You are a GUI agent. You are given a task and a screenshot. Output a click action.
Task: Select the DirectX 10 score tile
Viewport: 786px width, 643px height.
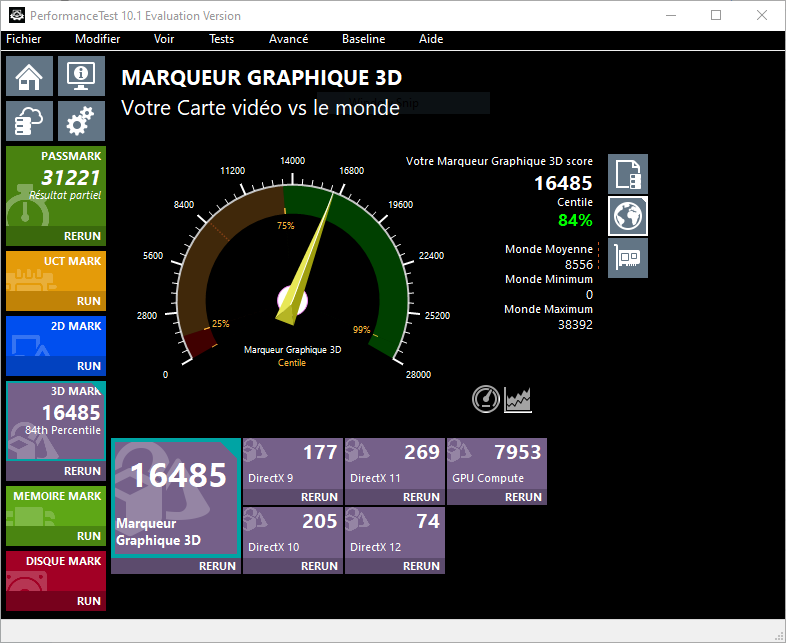click(x=293, y=533)
